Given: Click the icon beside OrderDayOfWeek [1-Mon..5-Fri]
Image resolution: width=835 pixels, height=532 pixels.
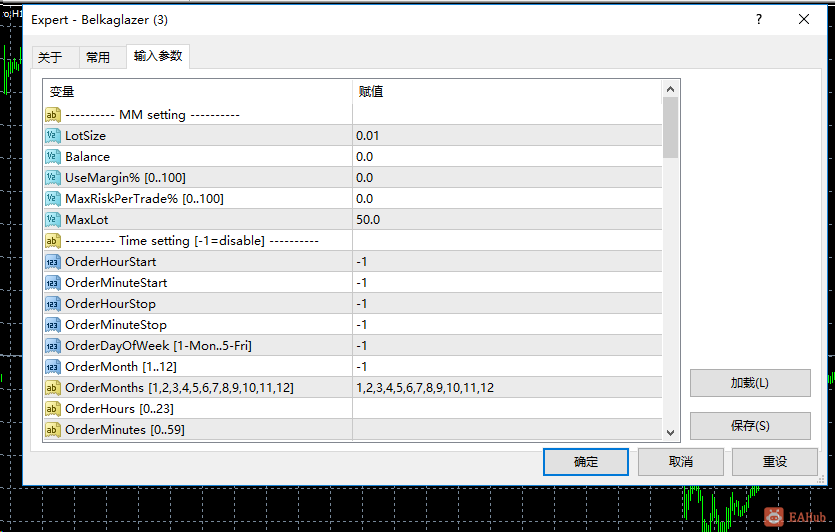Looking at the screenshot, I should (x=52, y=346).
